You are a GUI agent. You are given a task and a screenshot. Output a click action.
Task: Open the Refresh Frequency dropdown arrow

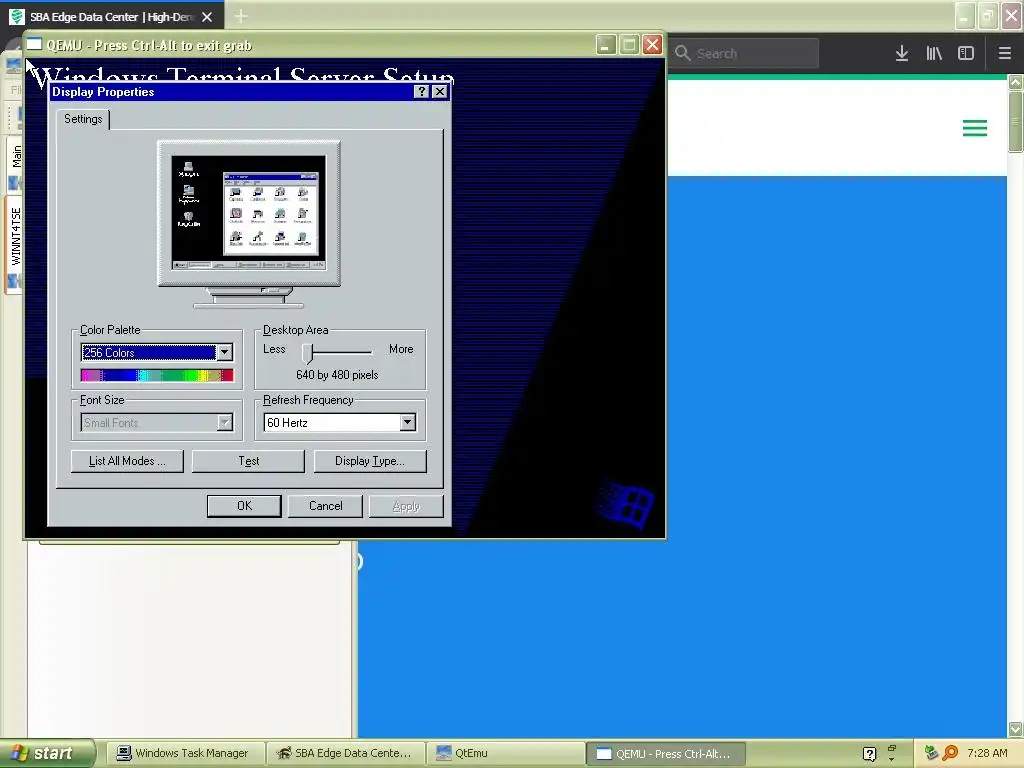[408, 423]
